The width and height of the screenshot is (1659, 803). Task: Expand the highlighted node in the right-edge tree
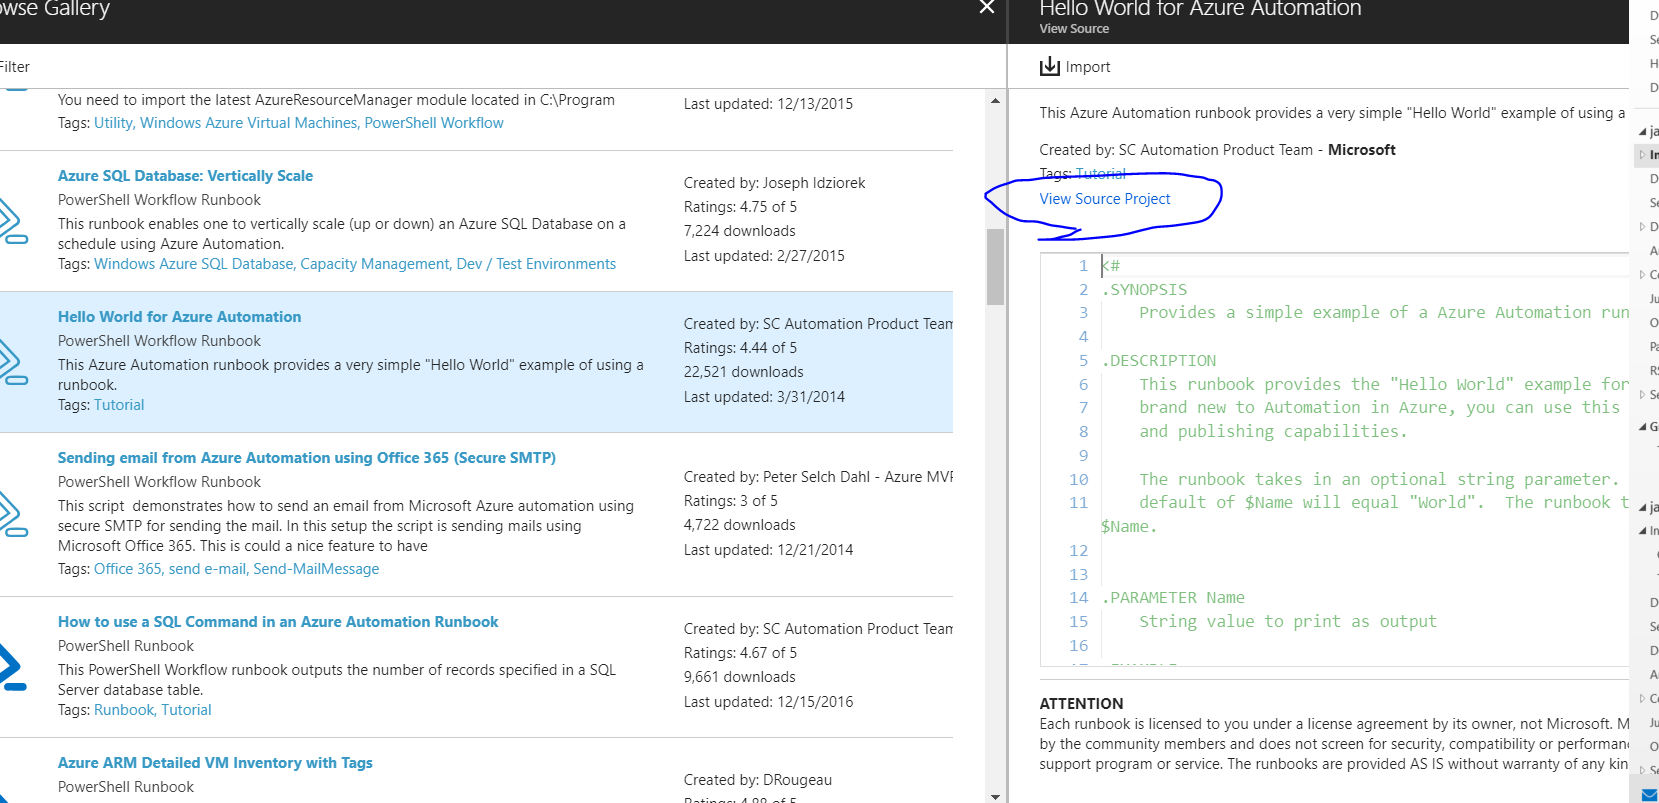[1643, 155]
